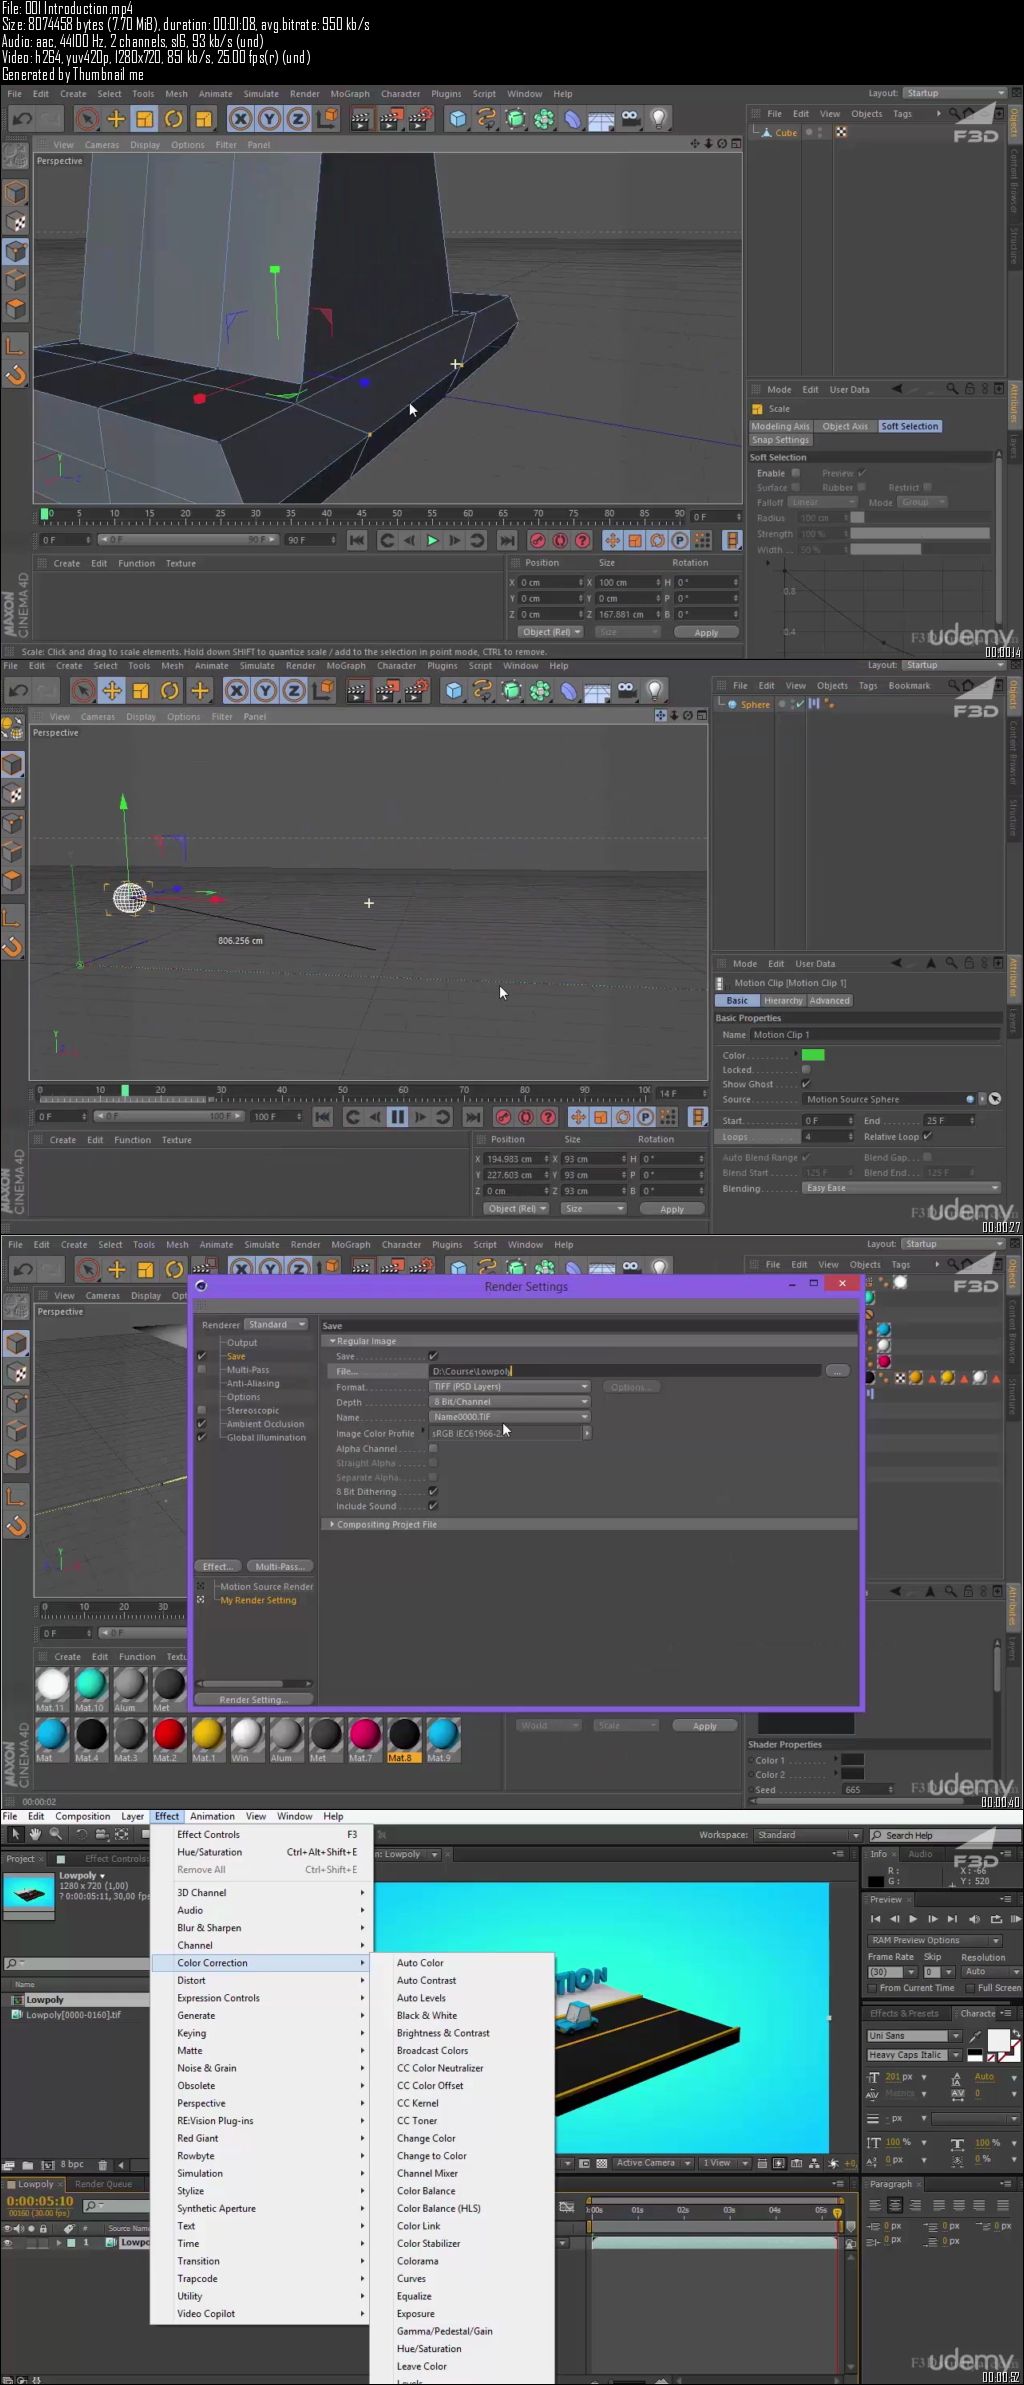Image resolution: width=1024 pixels, height=2385 pixels.
Task: Adjust the Strength slider in Soft Selection
Action: pyautogui.click(x=920, y=534)
